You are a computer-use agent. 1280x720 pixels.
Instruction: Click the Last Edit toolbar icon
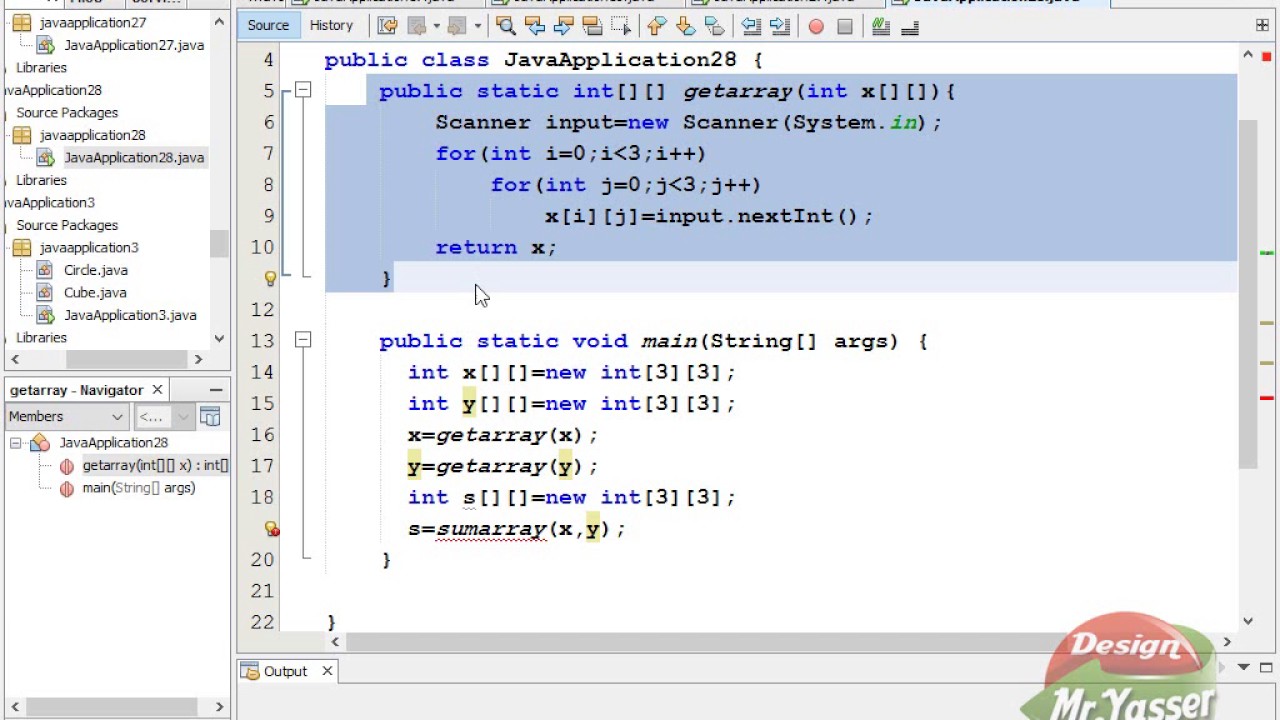point(388,26)
